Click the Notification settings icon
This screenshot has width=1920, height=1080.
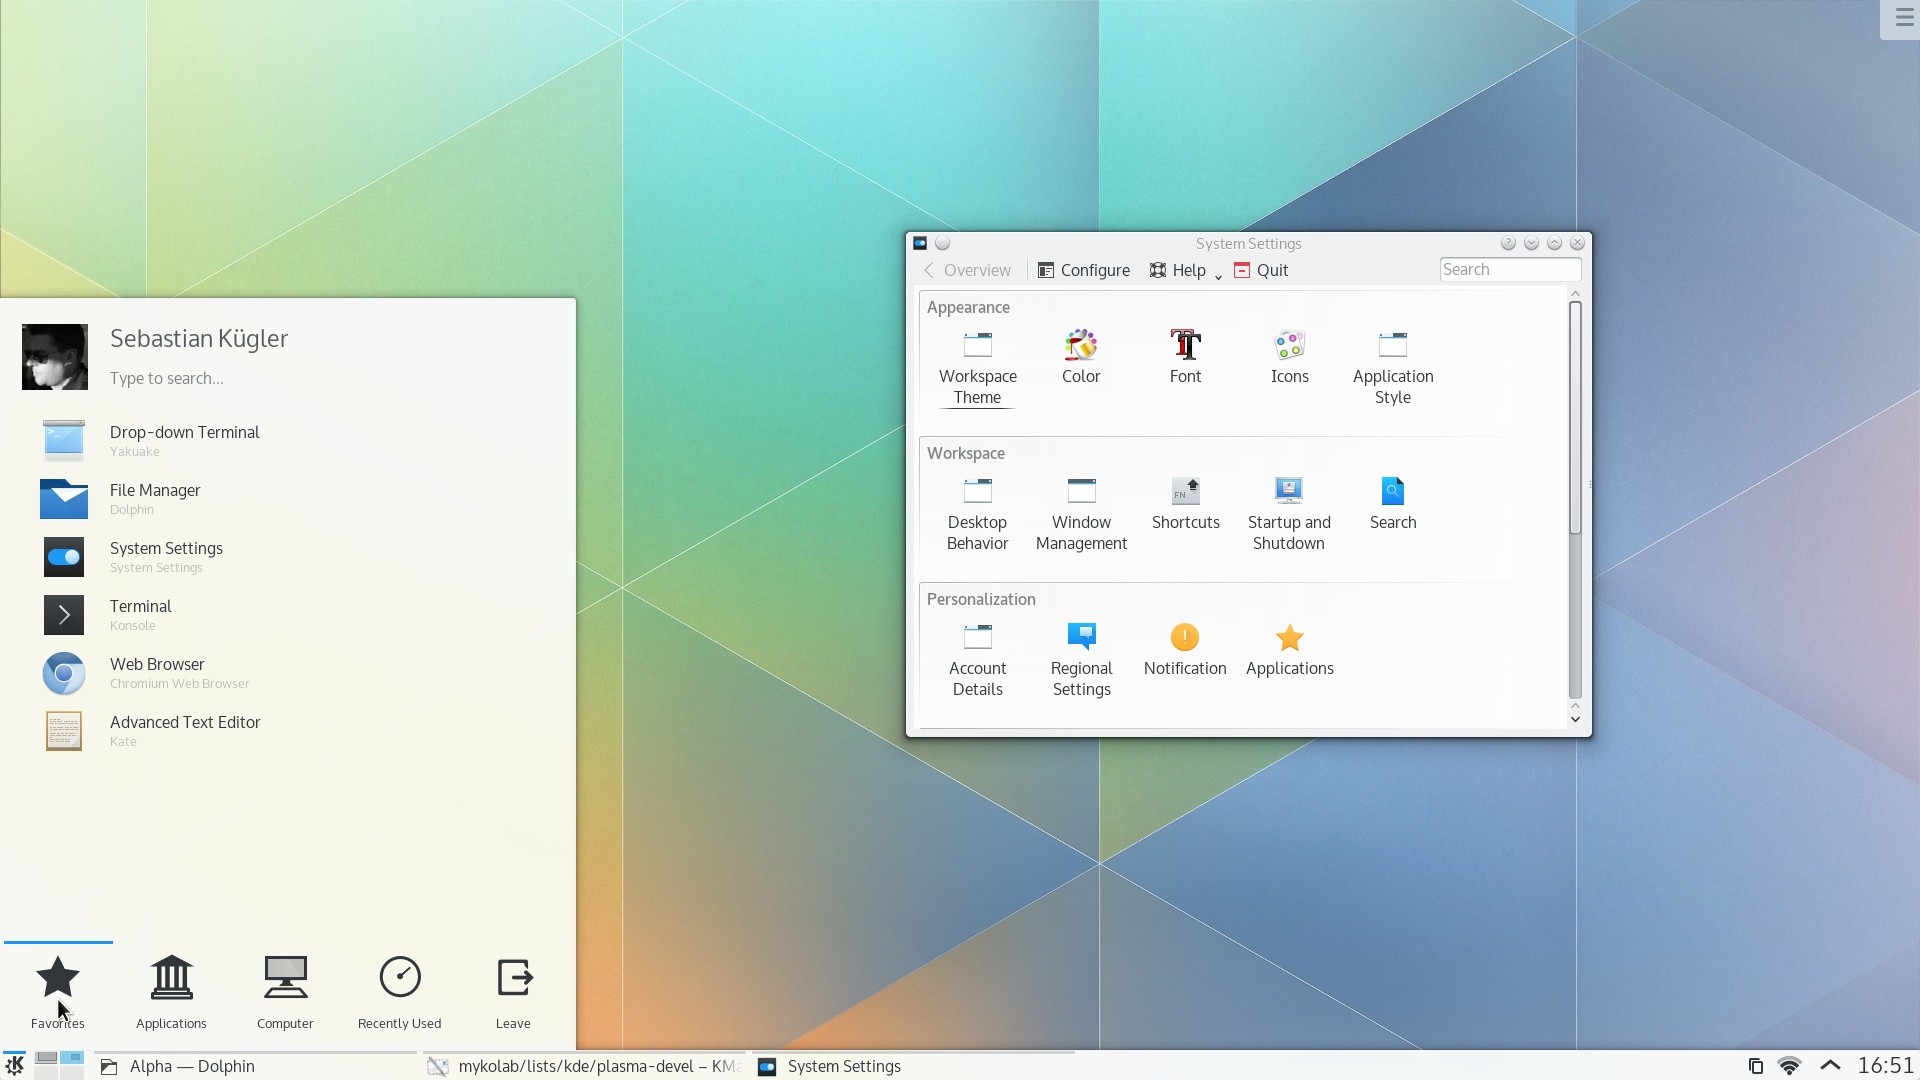coord(1184,637)
